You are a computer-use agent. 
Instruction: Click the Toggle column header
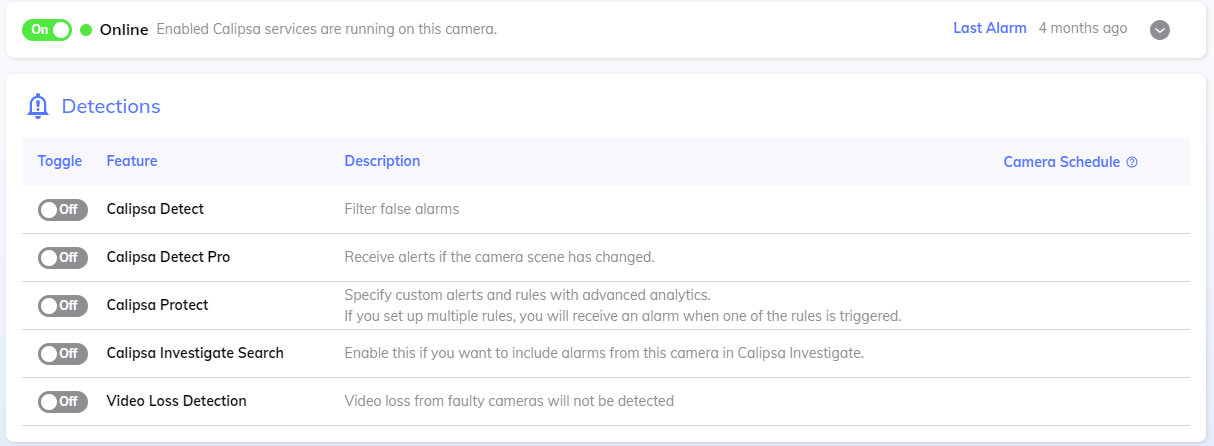[60, 161]
